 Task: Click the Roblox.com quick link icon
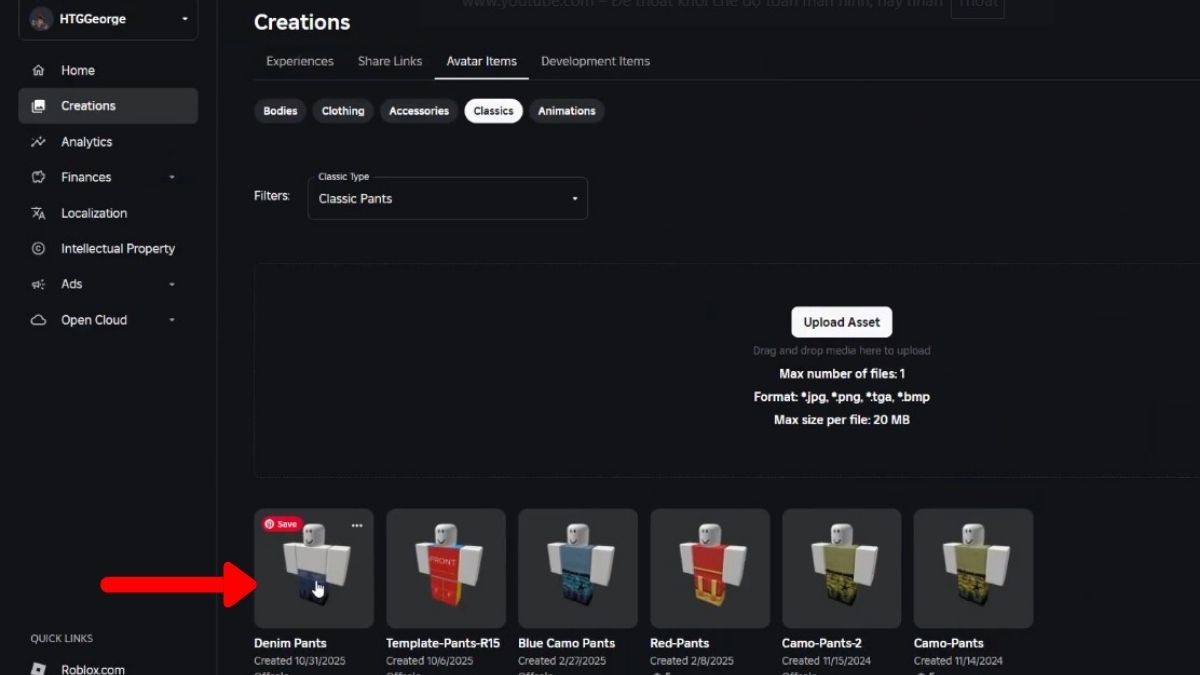coord(39,669)
